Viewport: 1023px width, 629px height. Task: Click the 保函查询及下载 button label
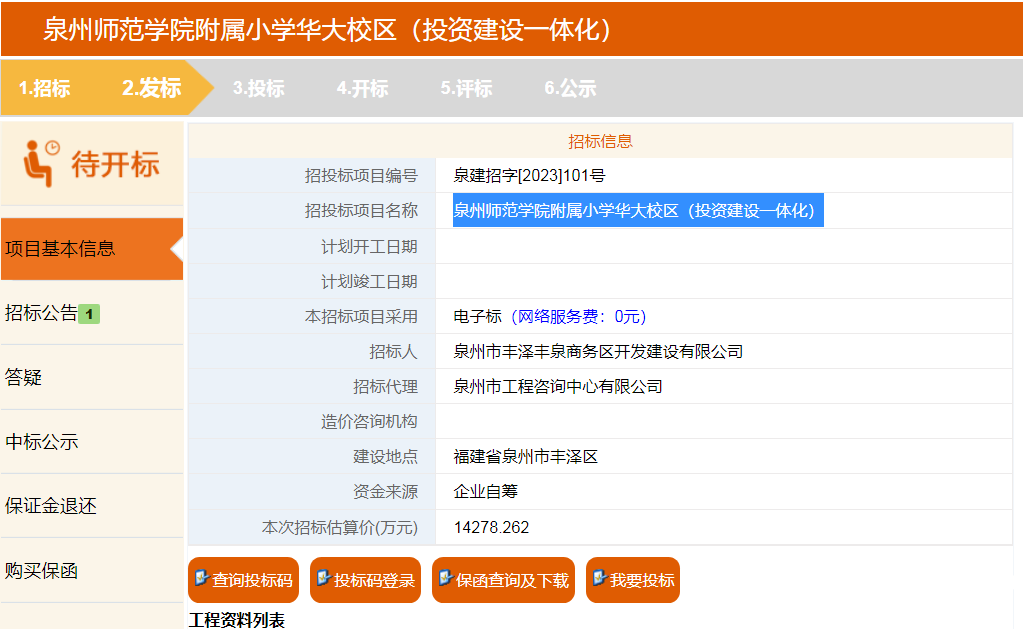point(513,580)
